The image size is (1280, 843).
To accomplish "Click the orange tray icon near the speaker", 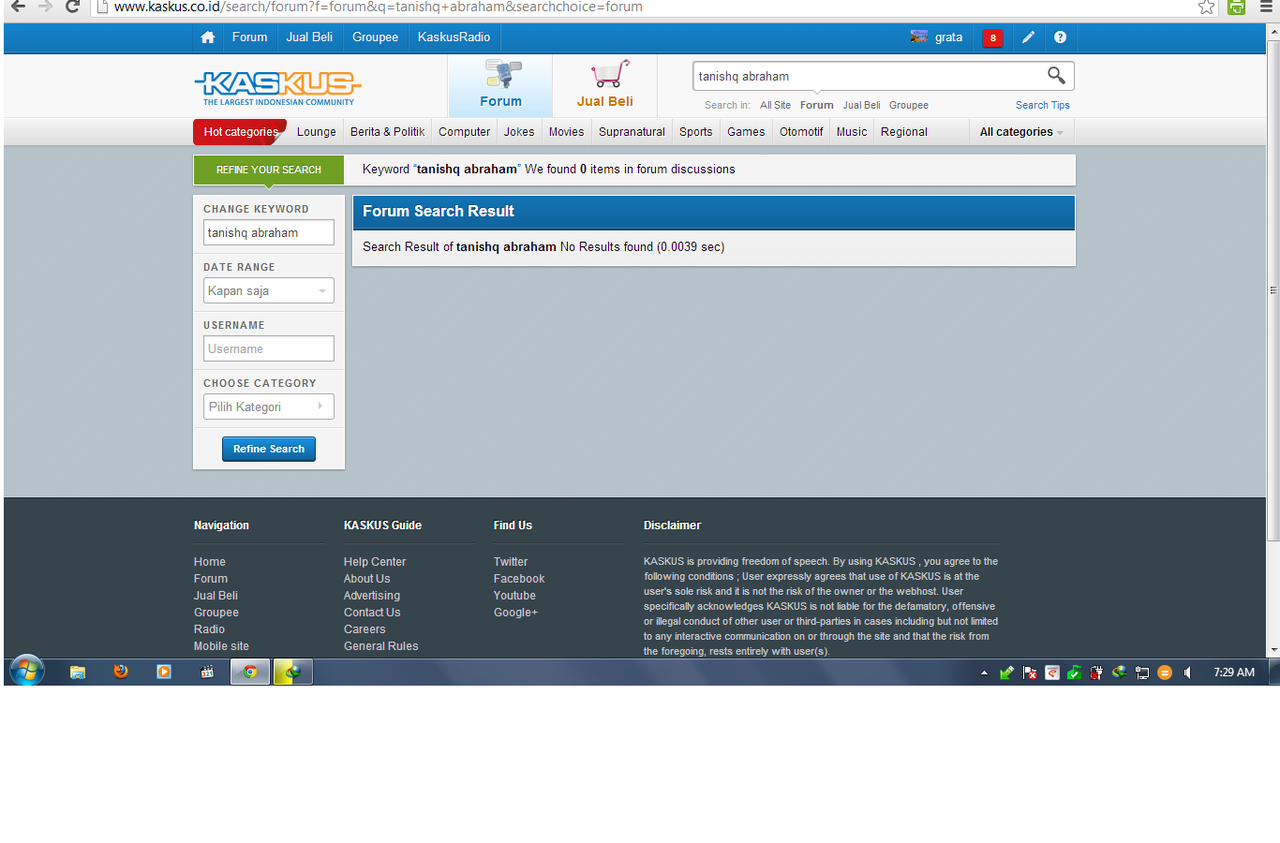I will coord(1165,673).
